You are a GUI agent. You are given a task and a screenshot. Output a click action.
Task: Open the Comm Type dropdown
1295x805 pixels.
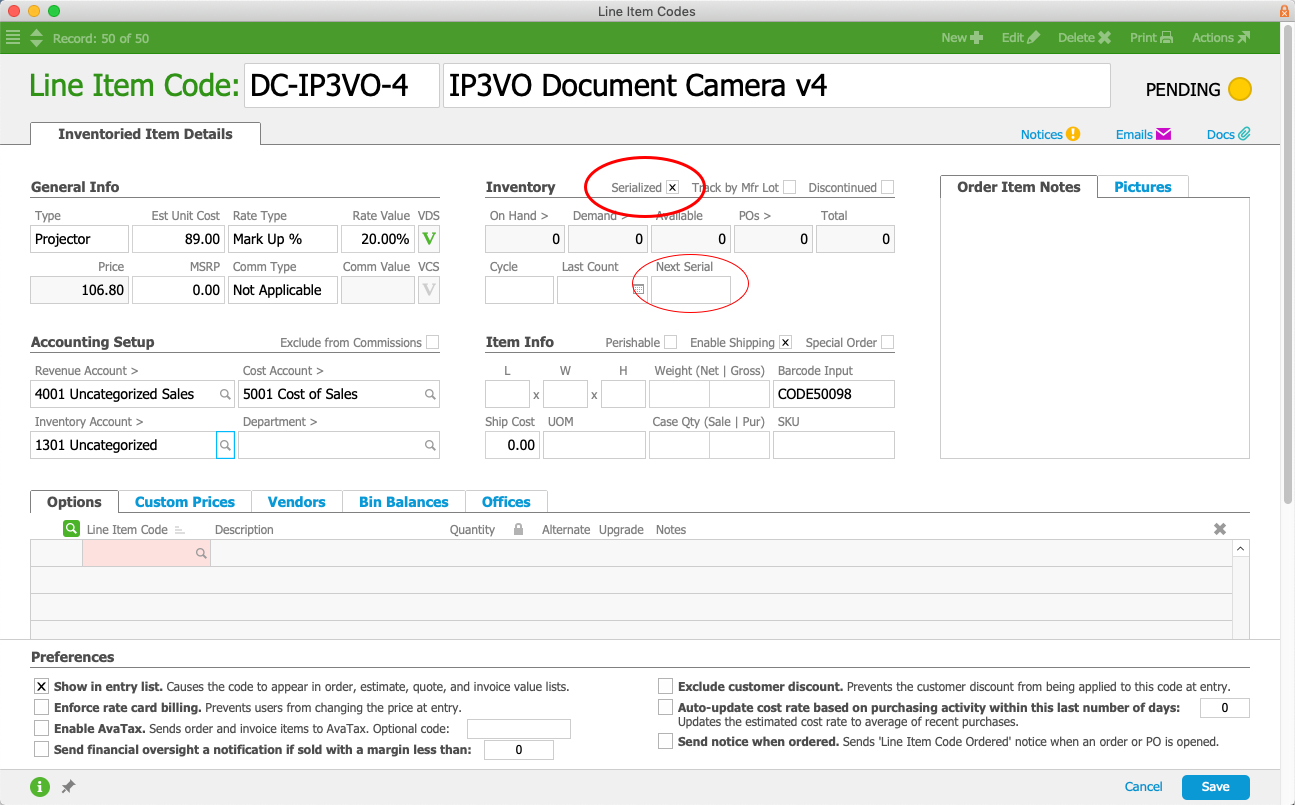coord(283,290)
